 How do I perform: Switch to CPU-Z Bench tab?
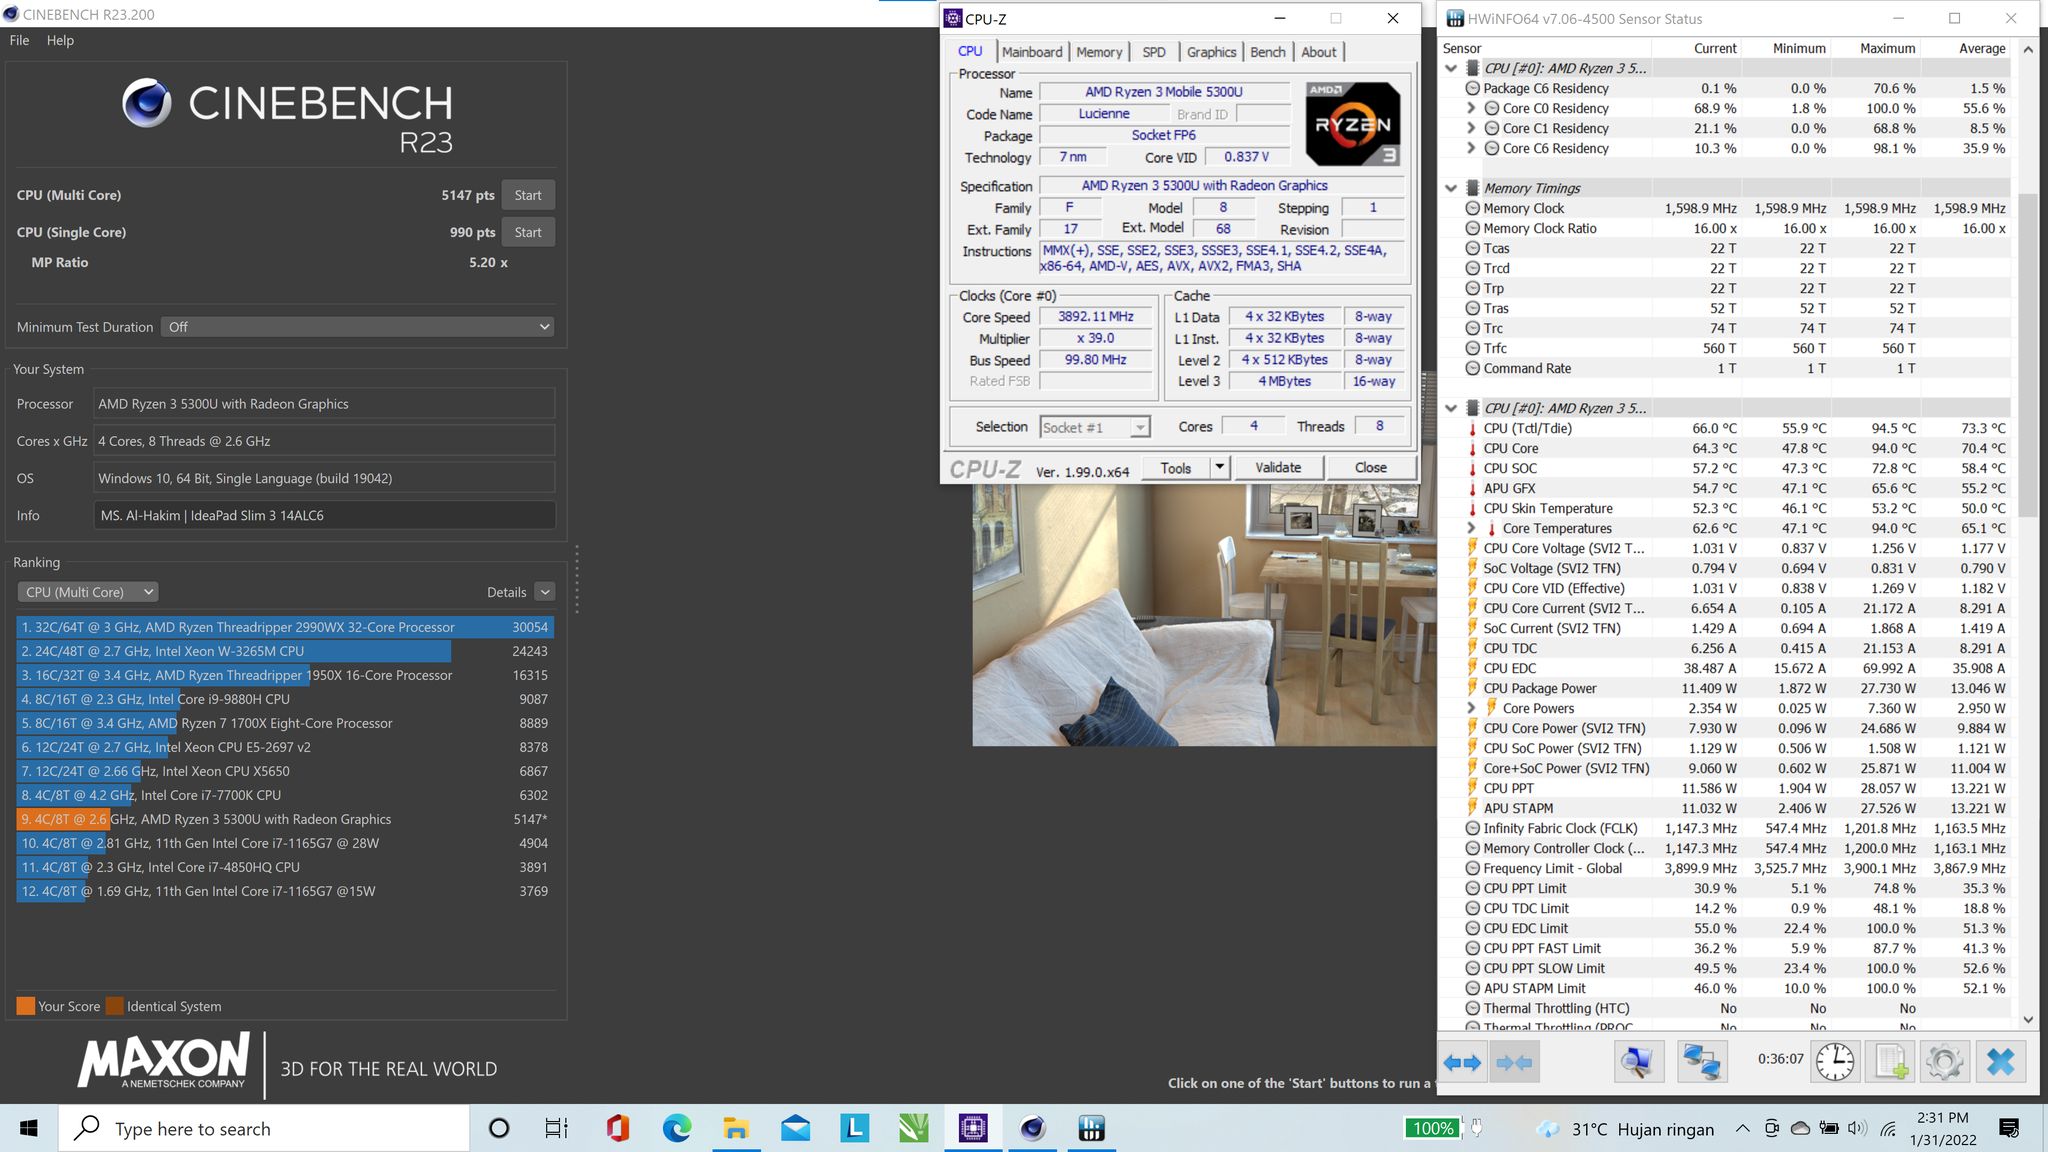(1268, 52)
